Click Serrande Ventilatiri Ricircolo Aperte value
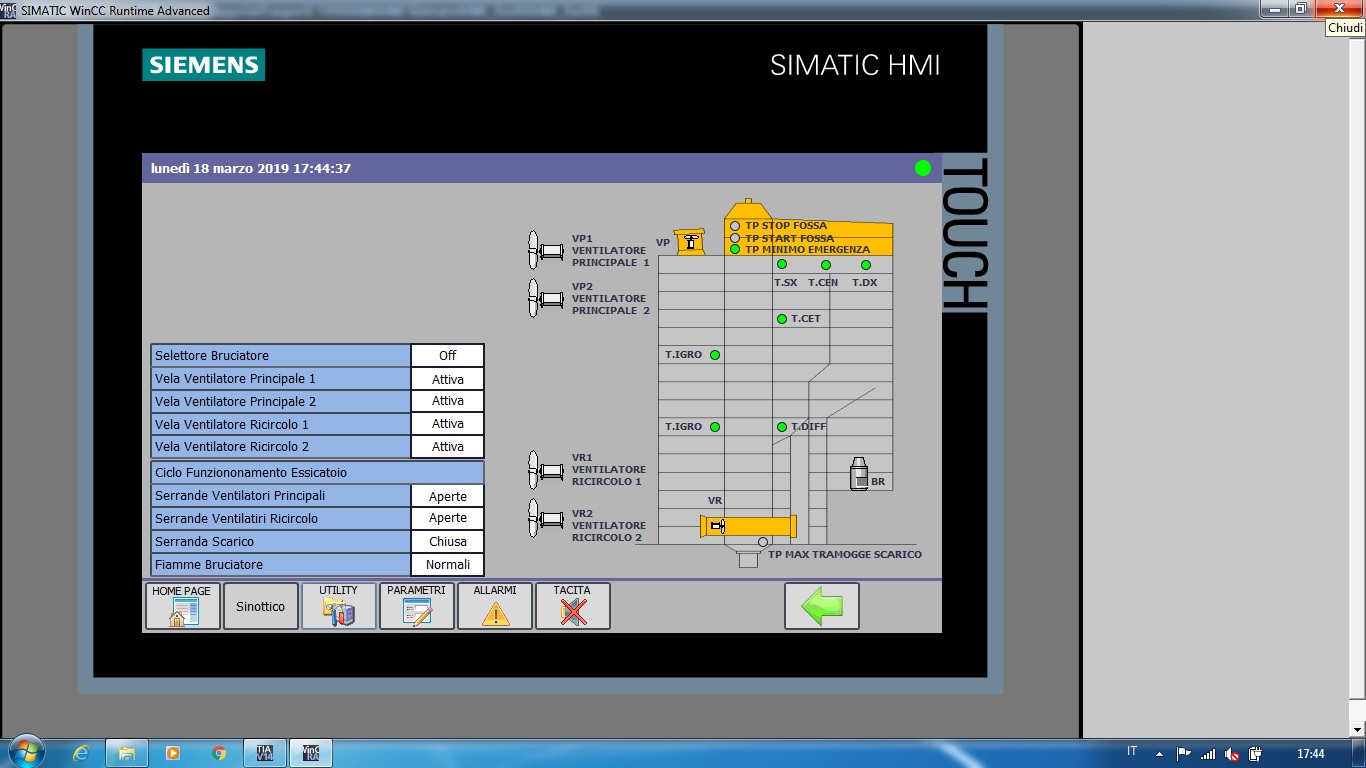The width and height of the screenshot is (1366, 768). pos(448,518)
